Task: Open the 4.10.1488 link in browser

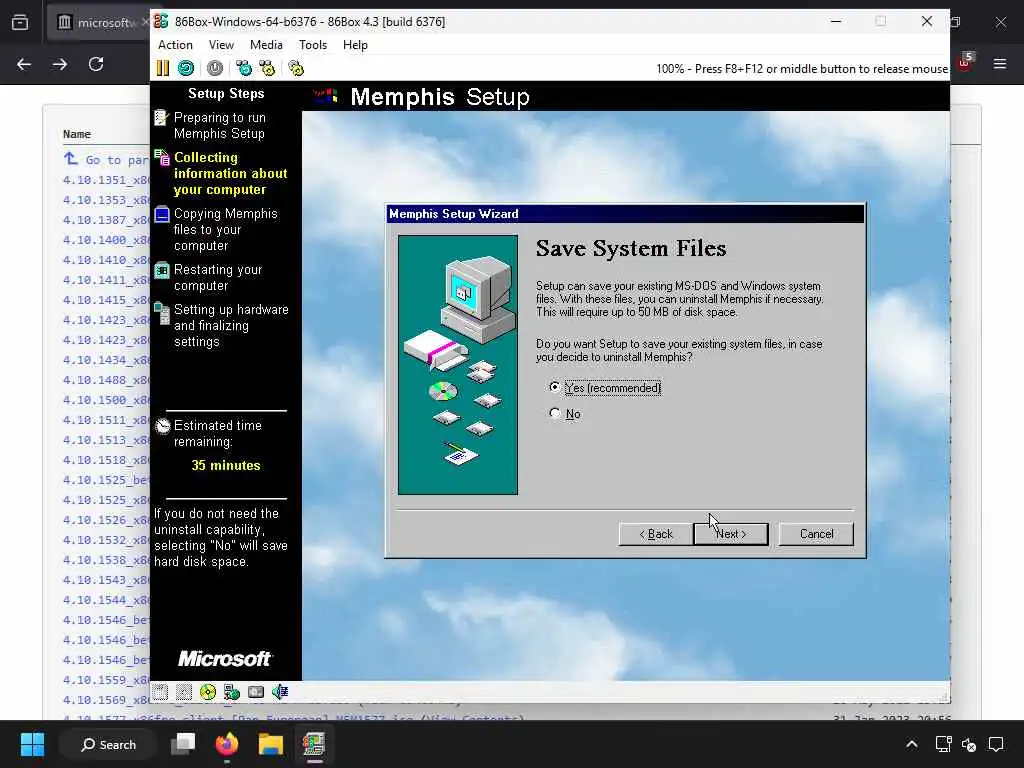Action: [x=106, y=380]
